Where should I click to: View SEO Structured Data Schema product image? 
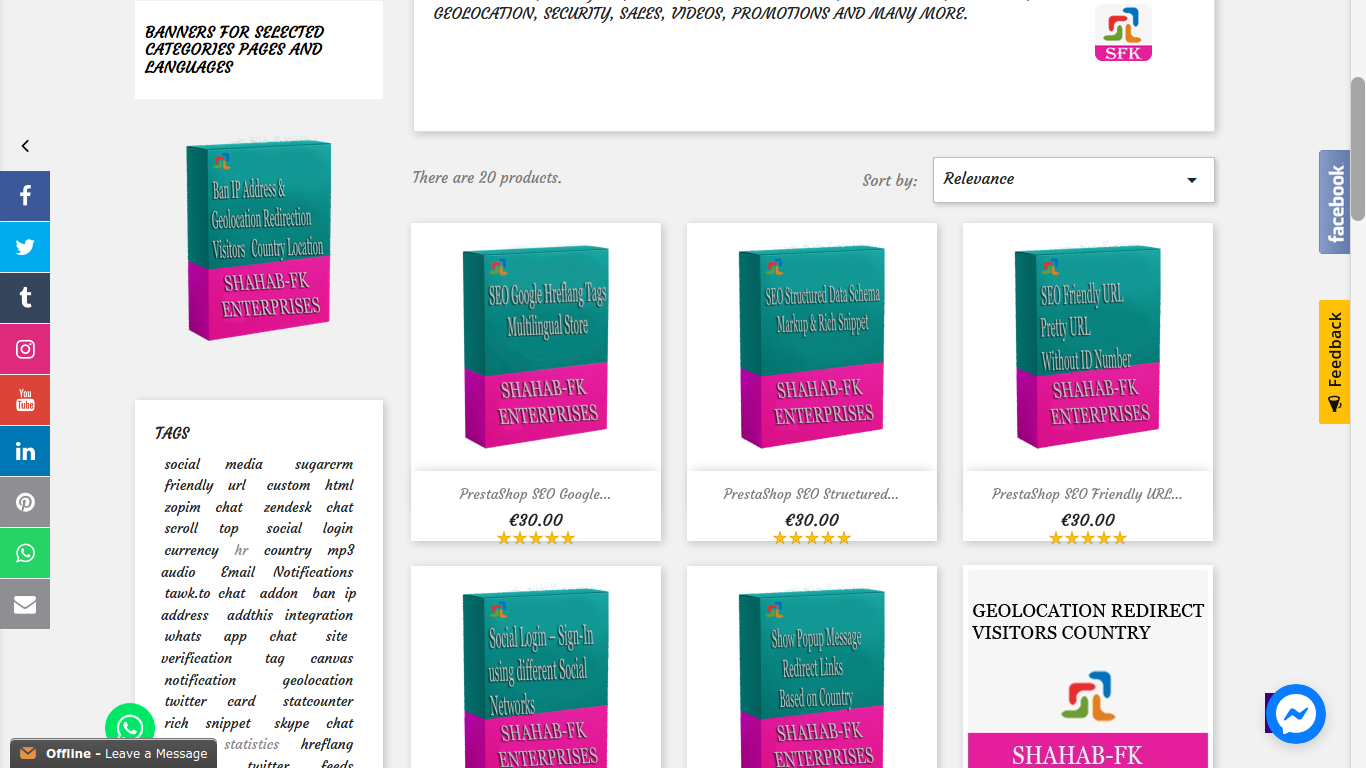(812, 347)
